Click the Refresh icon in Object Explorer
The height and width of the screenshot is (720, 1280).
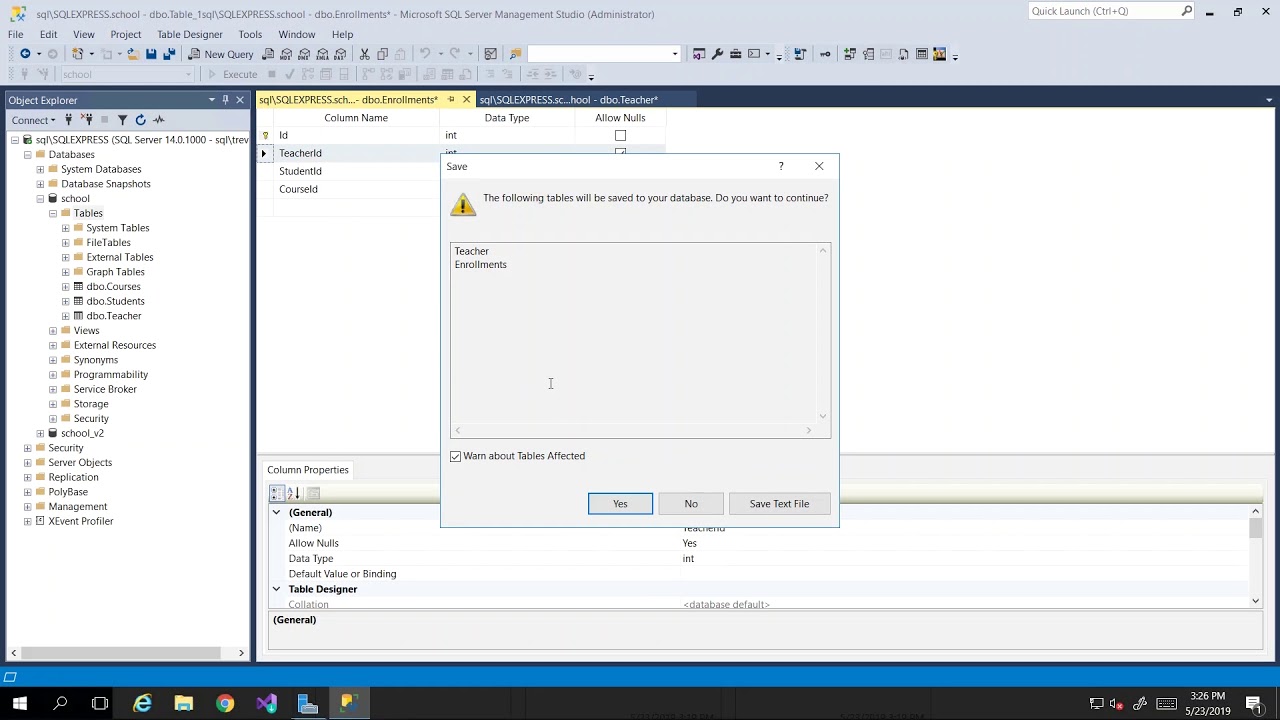tap(140, 120)
